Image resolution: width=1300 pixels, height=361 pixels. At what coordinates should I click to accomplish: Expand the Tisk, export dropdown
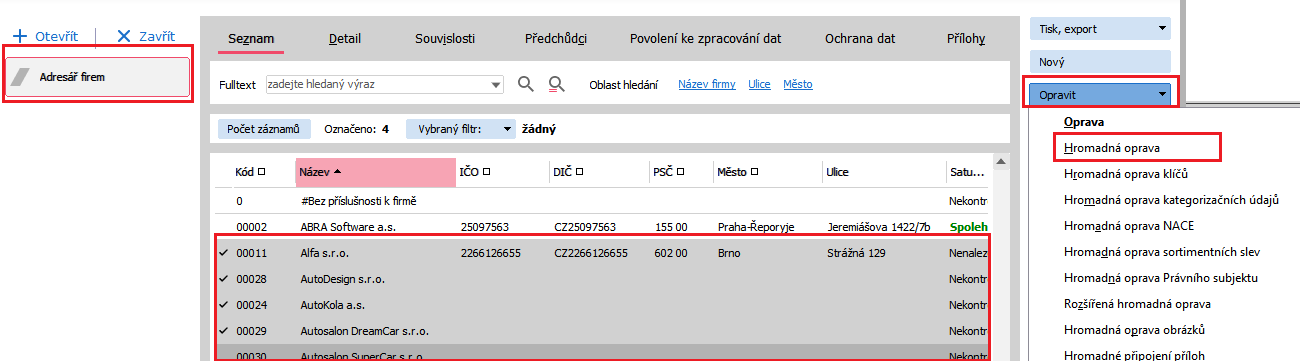tap(1161, 29)
